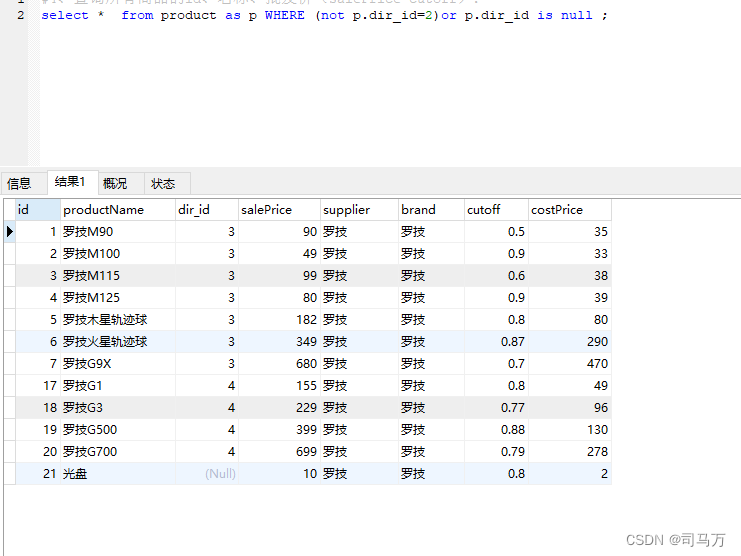The height and width of the screenshot is (556, 741).
Task: Select costPrice value 130
Action: [x=569, y=429]
